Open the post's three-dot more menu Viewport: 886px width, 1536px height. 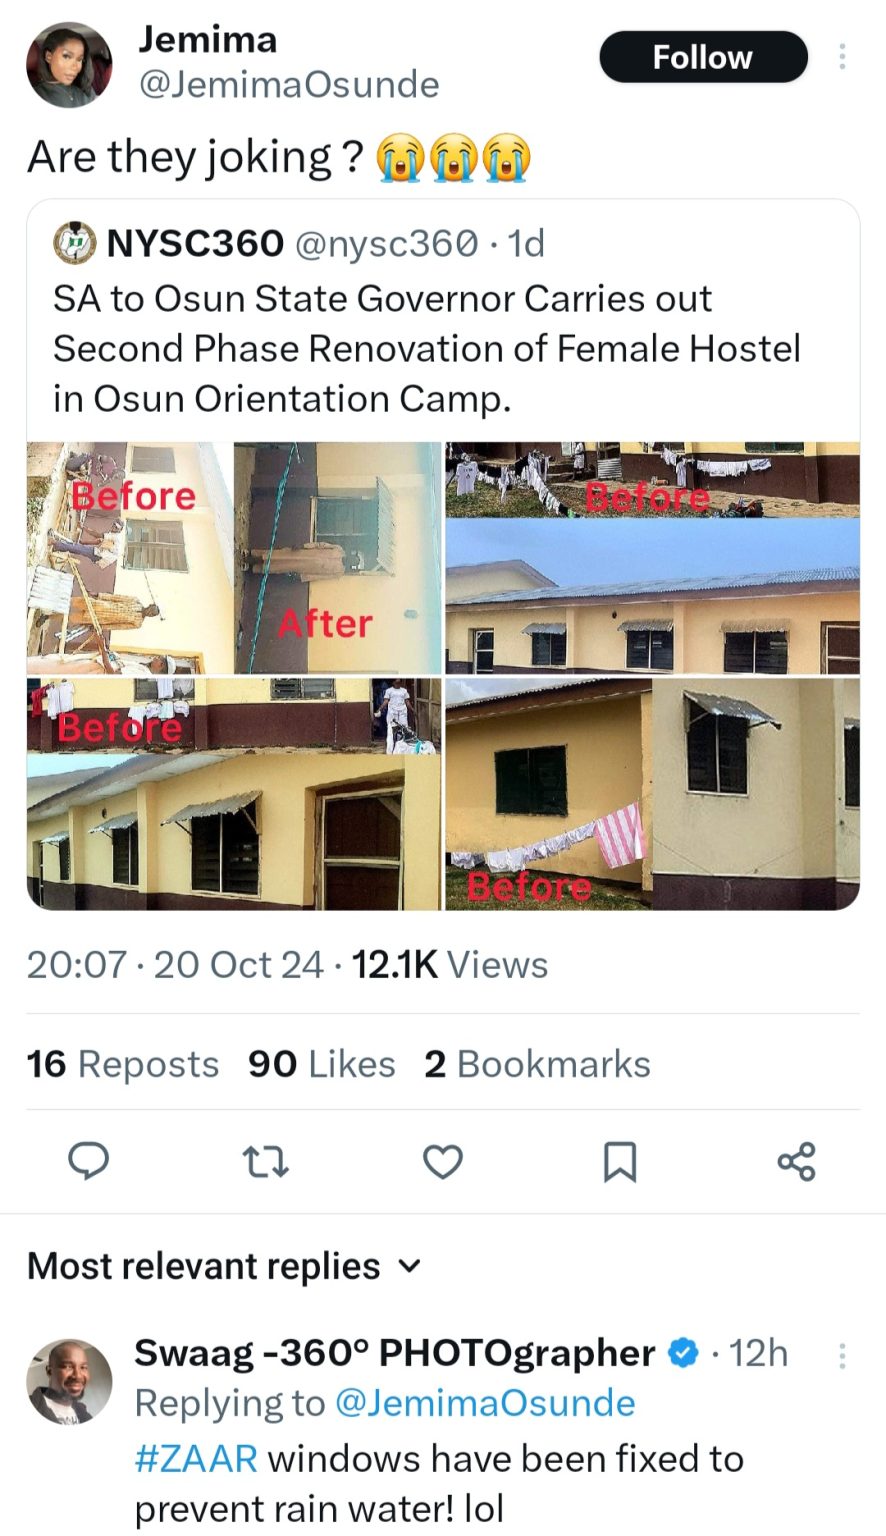pyautogui.click(x=842, y=57)
